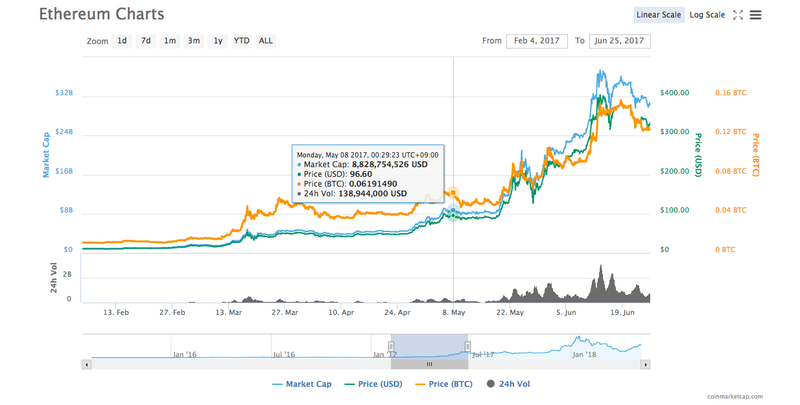Viewport: 800px width, 405px height.
Task: Set zoom range to 1y
Action: coord(218,41)
